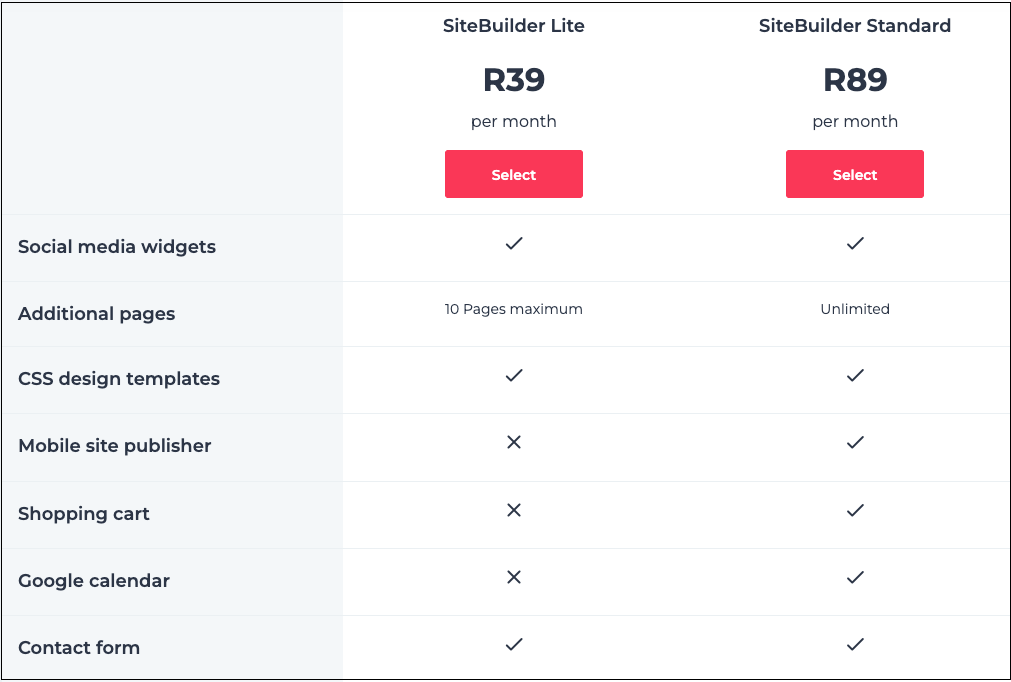Click Google calendar checkmark for Standard

(x=855, y=577)
